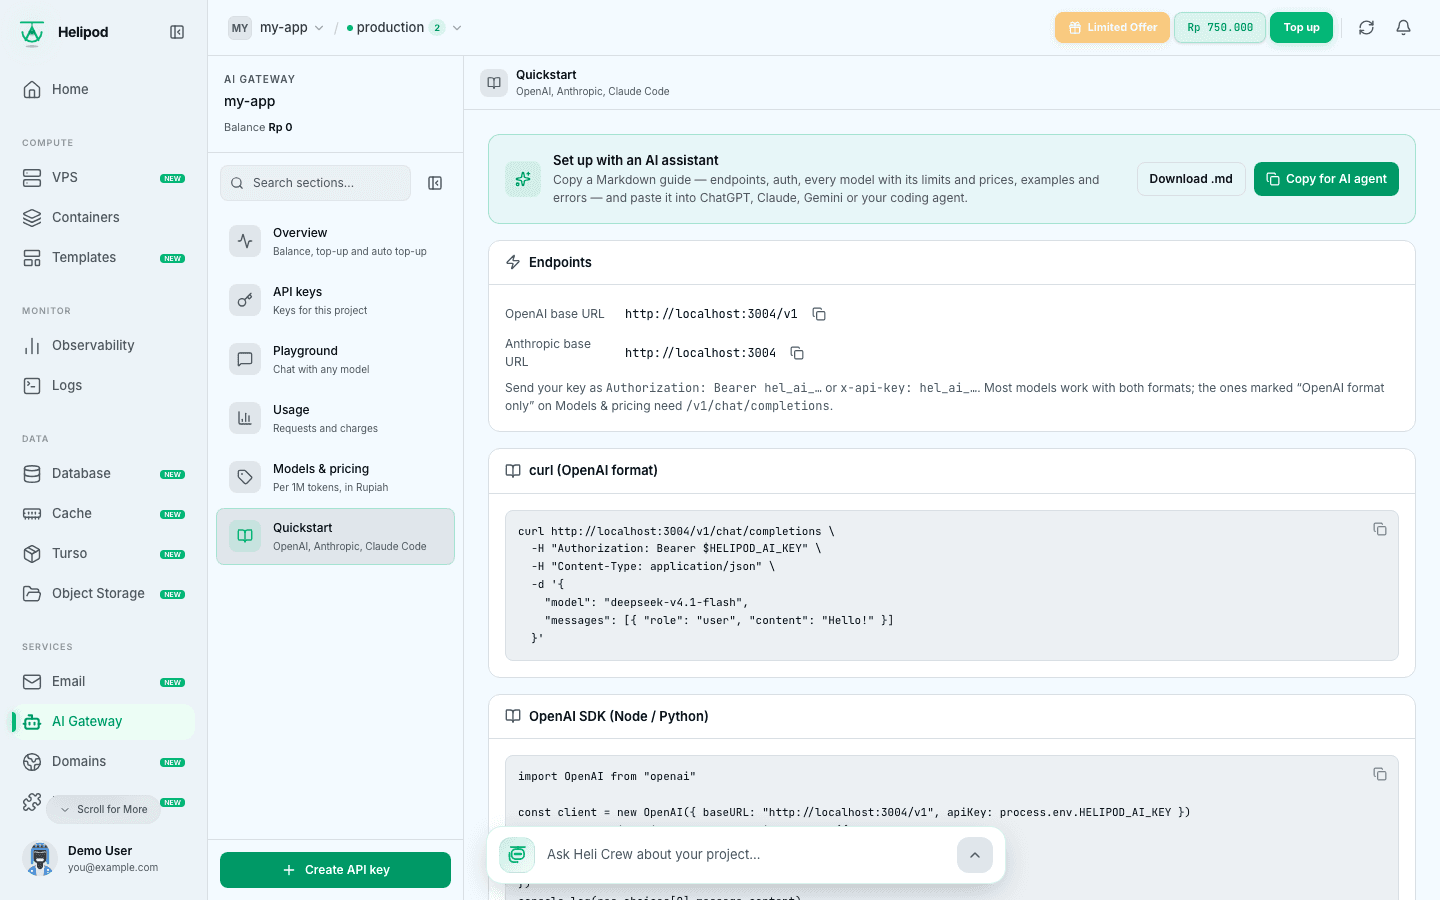Copy the OpenAI base URL
Screen dimensions: 1440x900
pos(819,314)
